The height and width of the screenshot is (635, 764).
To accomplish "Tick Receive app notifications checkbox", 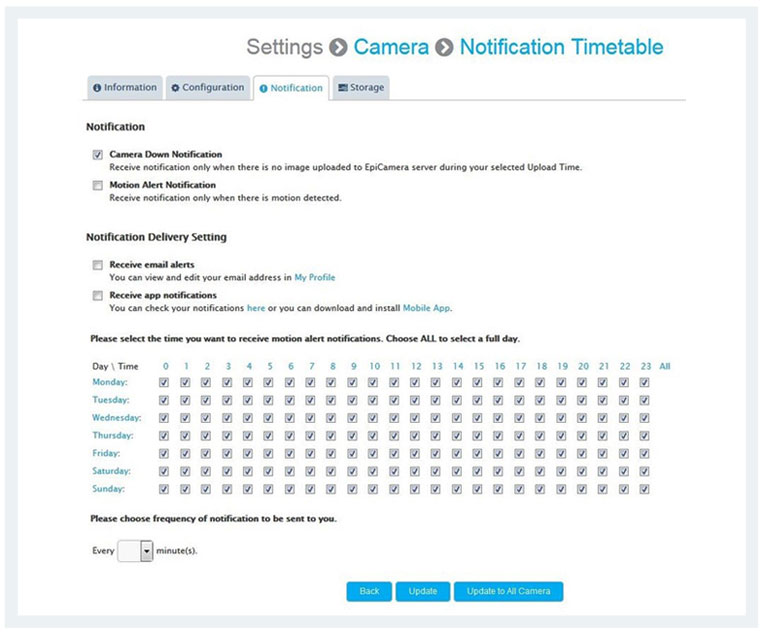I will 98,296.
